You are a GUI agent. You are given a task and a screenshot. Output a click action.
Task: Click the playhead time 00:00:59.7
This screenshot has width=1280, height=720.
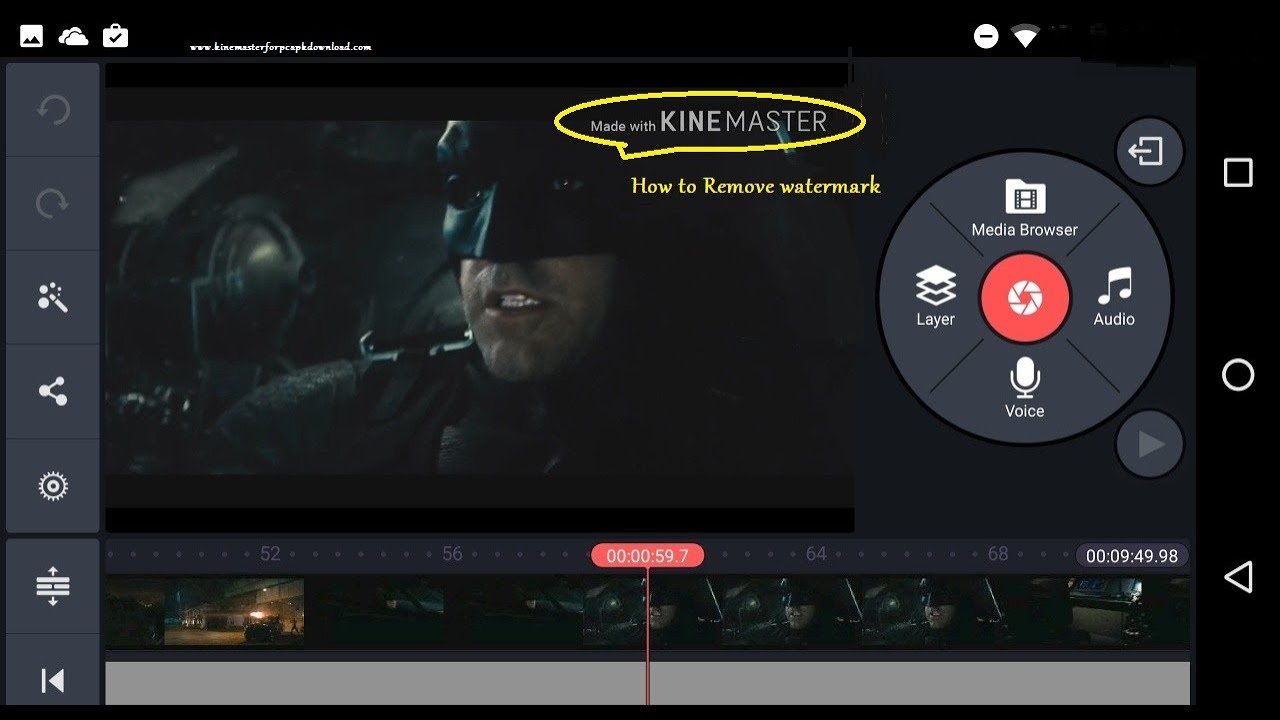(647, 556)
